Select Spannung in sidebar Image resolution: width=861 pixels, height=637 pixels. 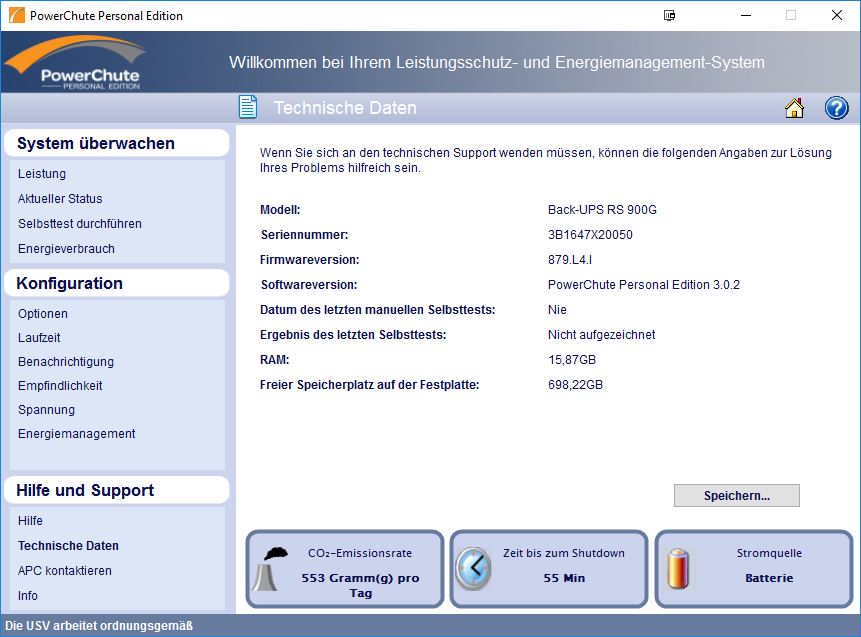coord(46,410)
